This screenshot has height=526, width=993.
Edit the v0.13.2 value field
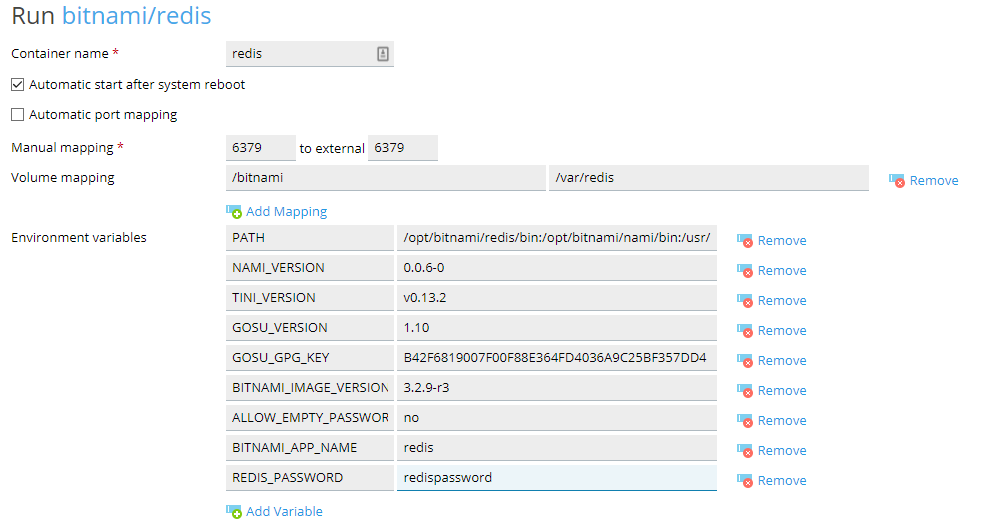[557, 297]
